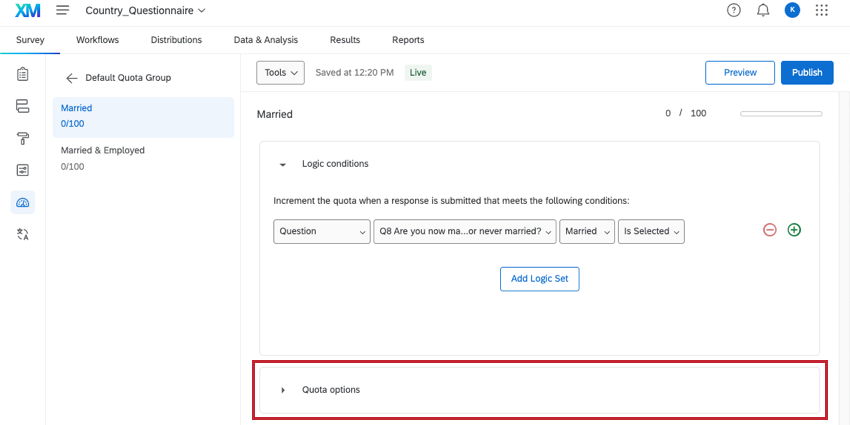850x425 pixels.
Task: Open the hamburger navigation menu
Action: coord(63,11)
